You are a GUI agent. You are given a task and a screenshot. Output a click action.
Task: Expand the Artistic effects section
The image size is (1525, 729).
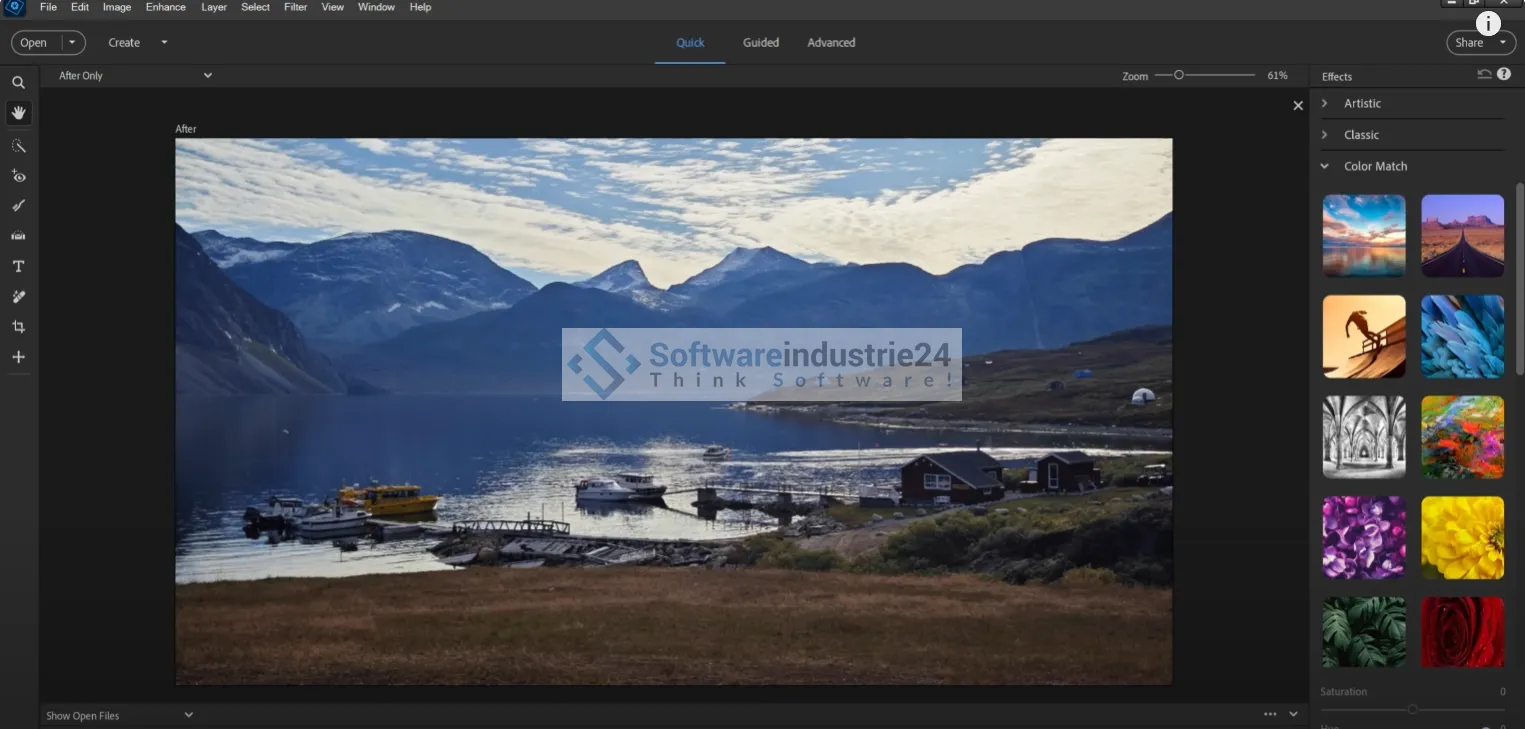[1362, 104]
